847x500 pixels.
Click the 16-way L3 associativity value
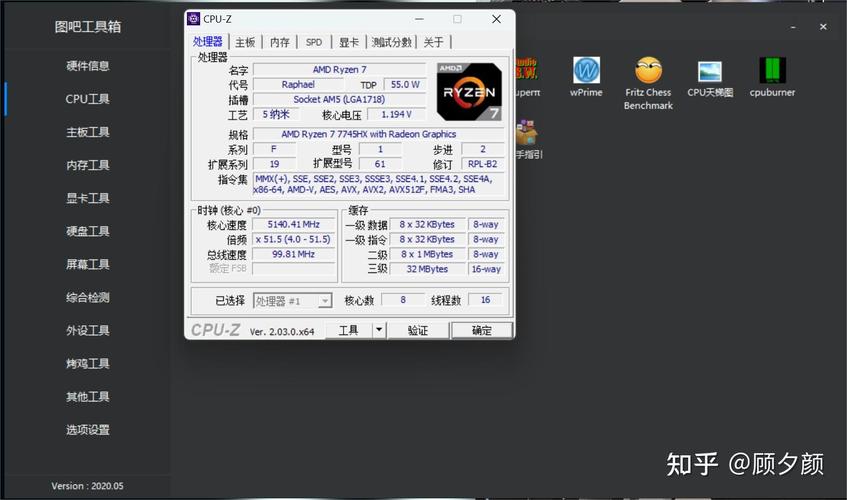[x=486, y=269]
